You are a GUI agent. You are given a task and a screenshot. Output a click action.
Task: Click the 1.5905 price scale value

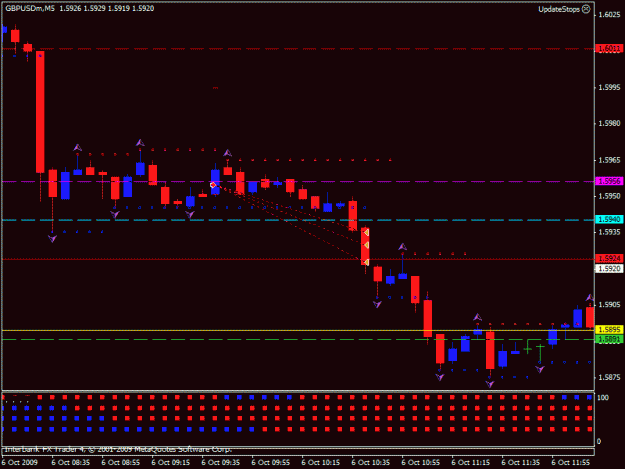point(609,305)
